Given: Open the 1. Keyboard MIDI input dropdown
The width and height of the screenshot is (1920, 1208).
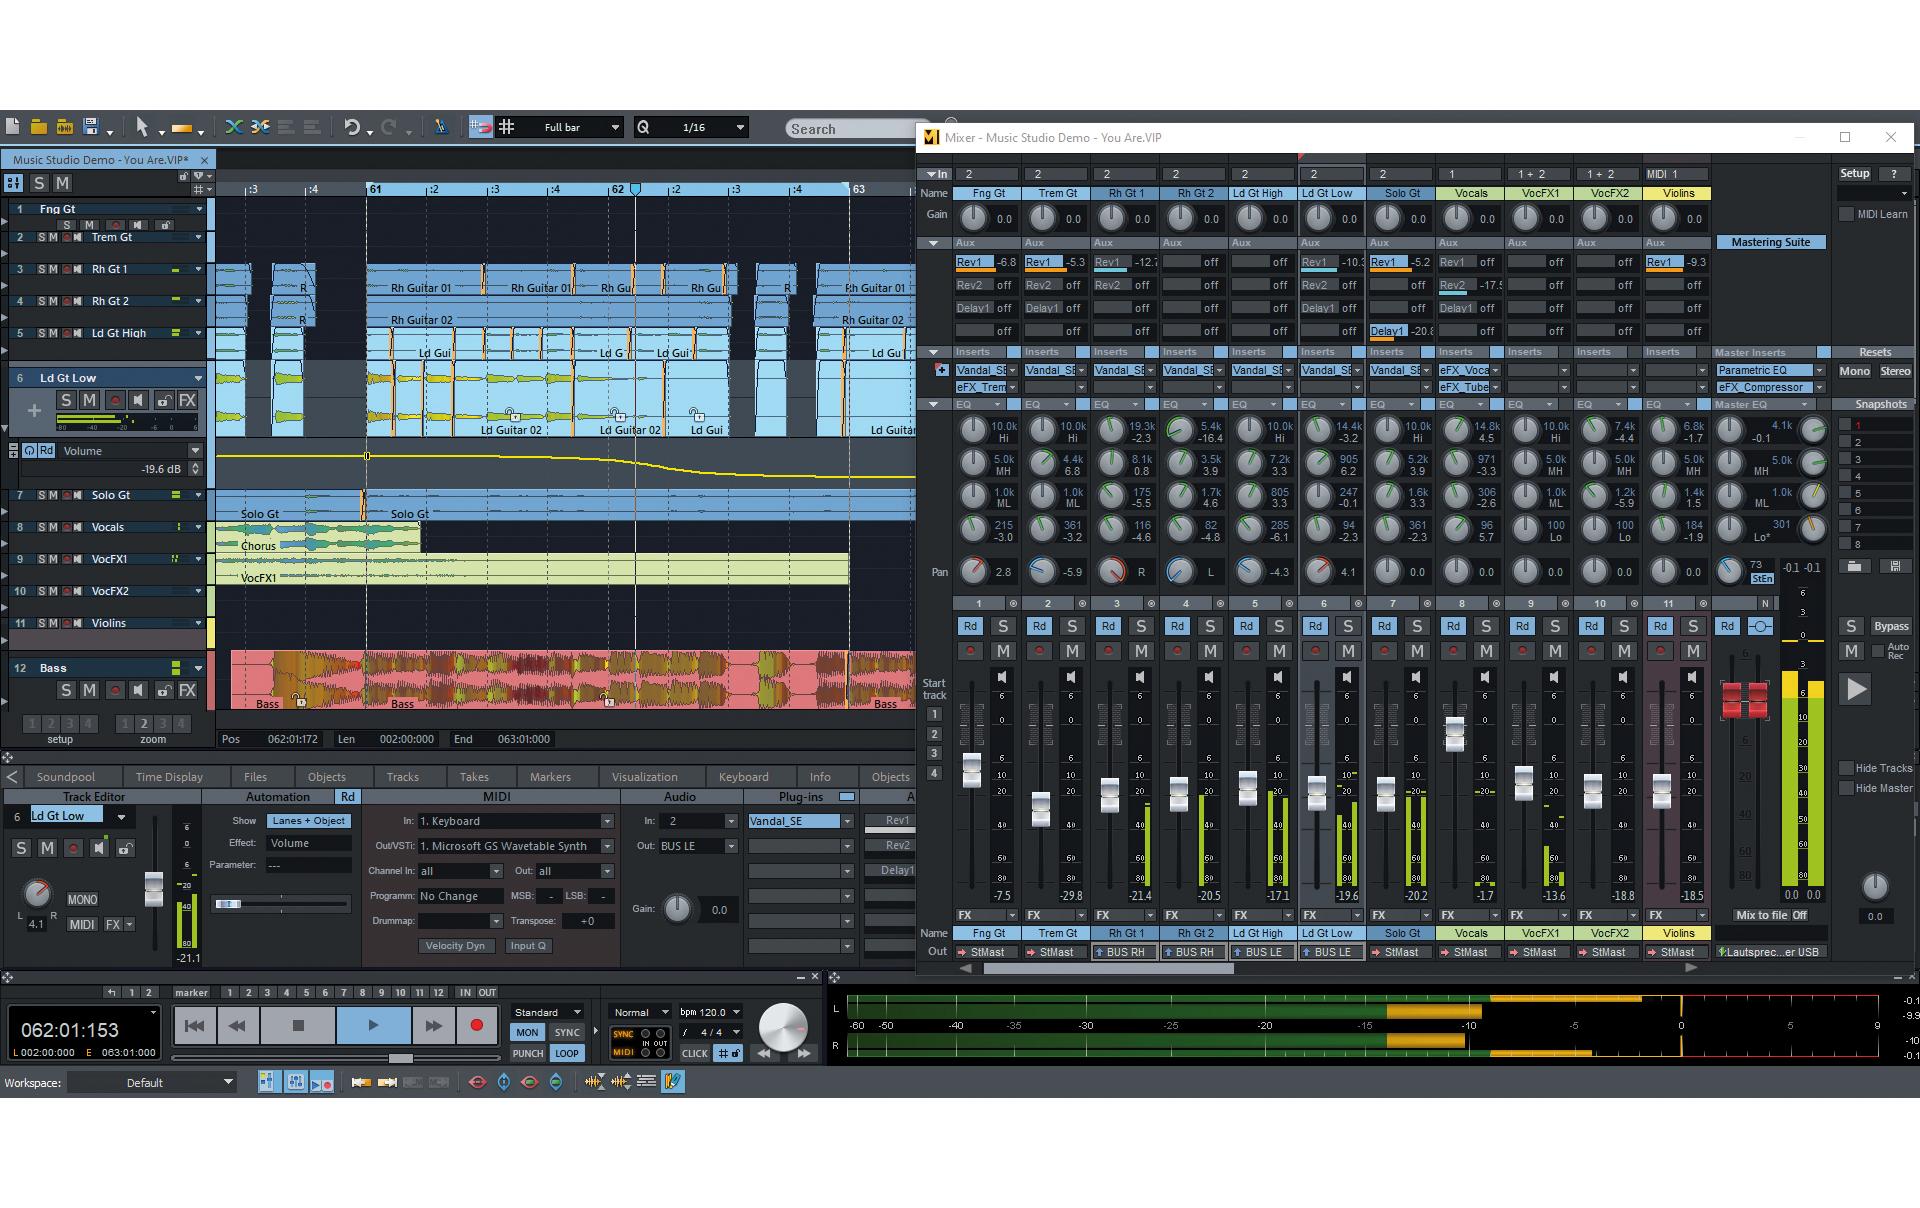Looking at the screenshot, I should [x=515, y=821].
